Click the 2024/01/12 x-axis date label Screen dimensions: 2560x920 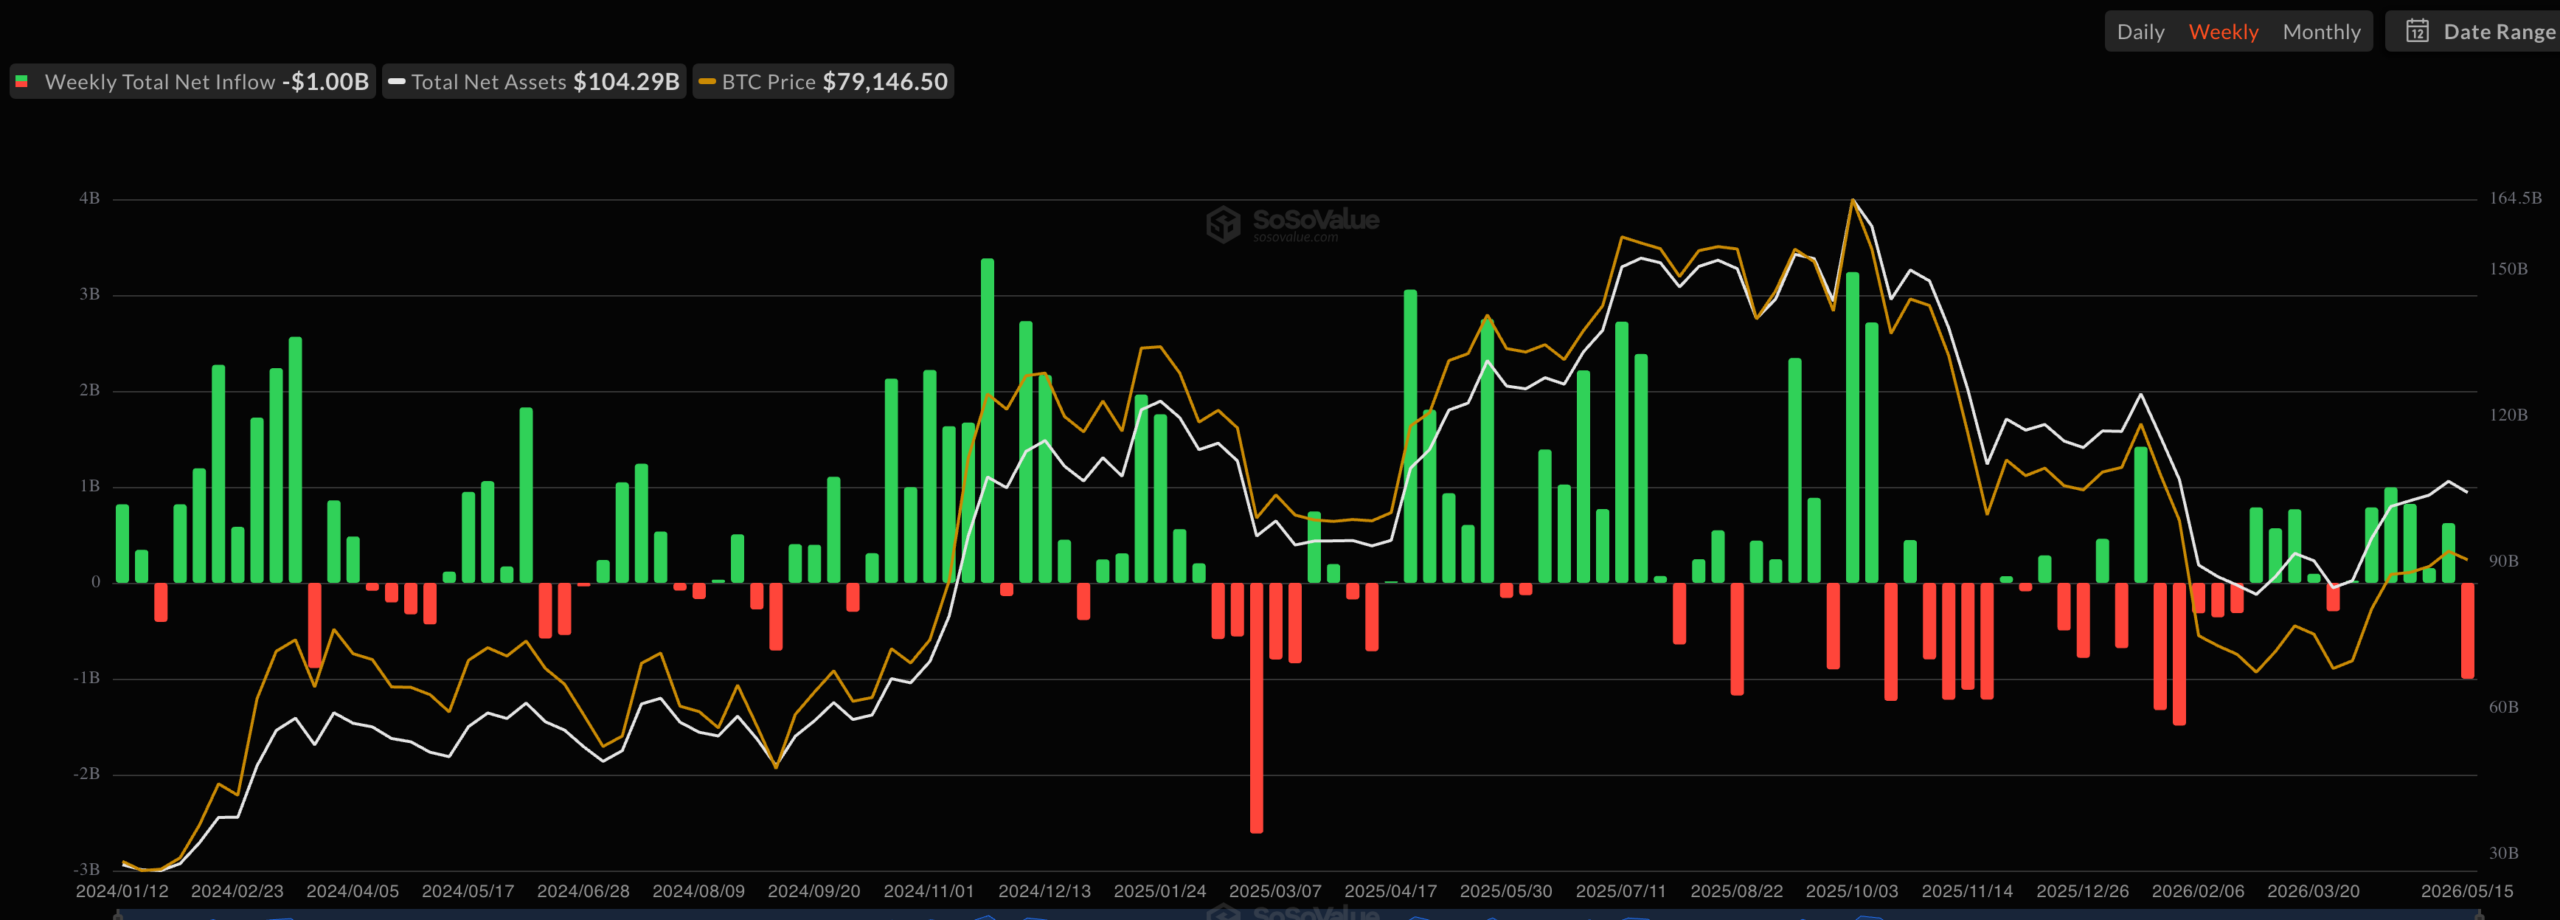pos(122,891)
